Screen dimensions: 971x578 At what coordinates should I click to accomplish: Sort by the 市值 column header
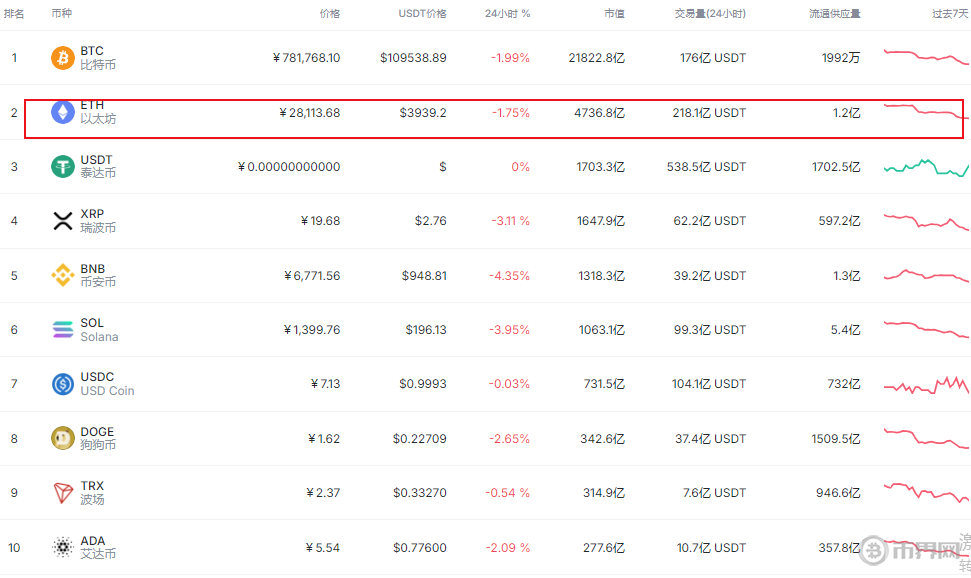click(x=614, y=14)
